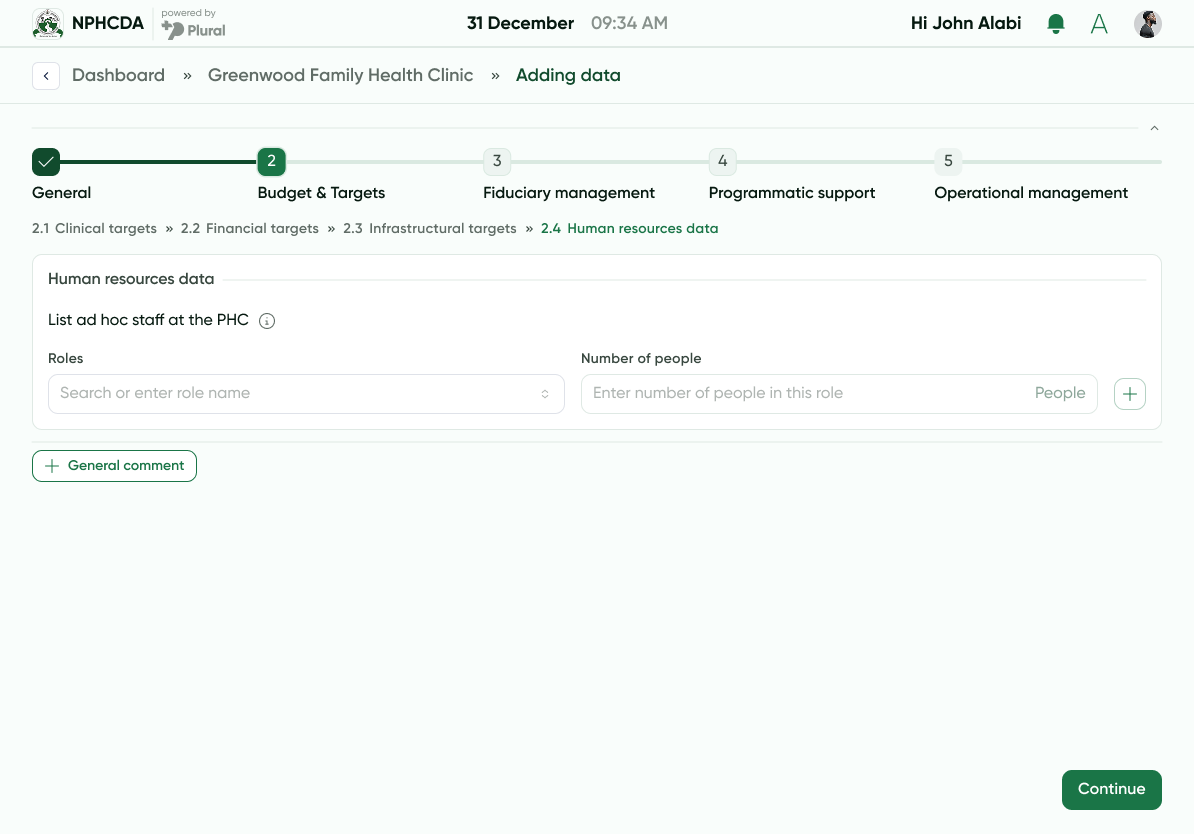This screenshot has width=1194, height=834.
Task: Click the plus icon to add another role
Action: [x=1130, y=393]
